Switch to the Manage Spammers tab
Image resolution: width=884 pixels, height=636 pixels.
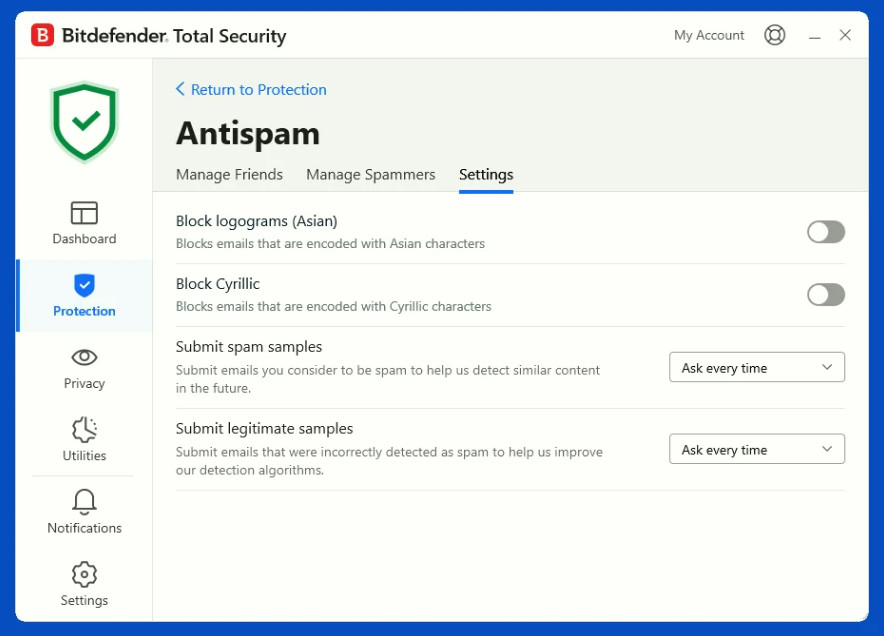tap(370, 175)
